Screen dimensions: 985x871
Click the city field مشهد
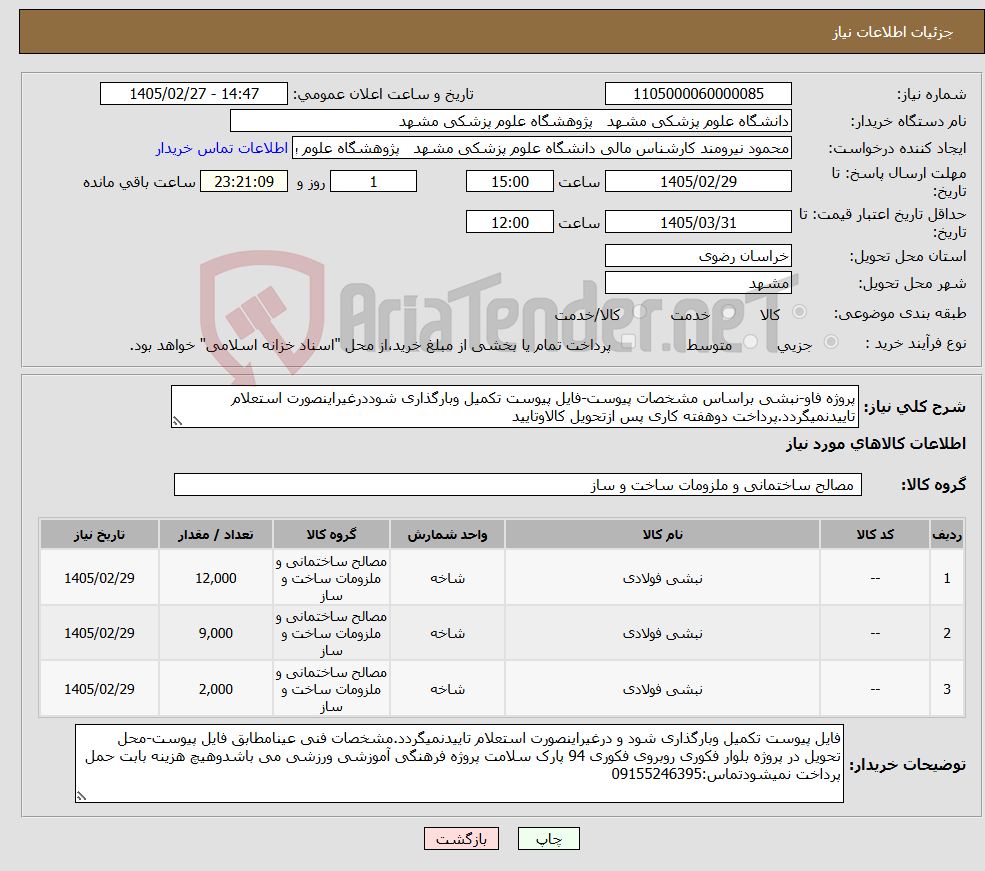click(698, 283)
